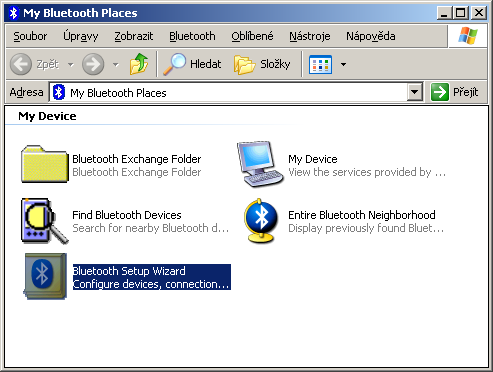The image size is (493, 372).
Task: Select the 'Find Bluetooth Devices' label
Action: click(127, 215)
